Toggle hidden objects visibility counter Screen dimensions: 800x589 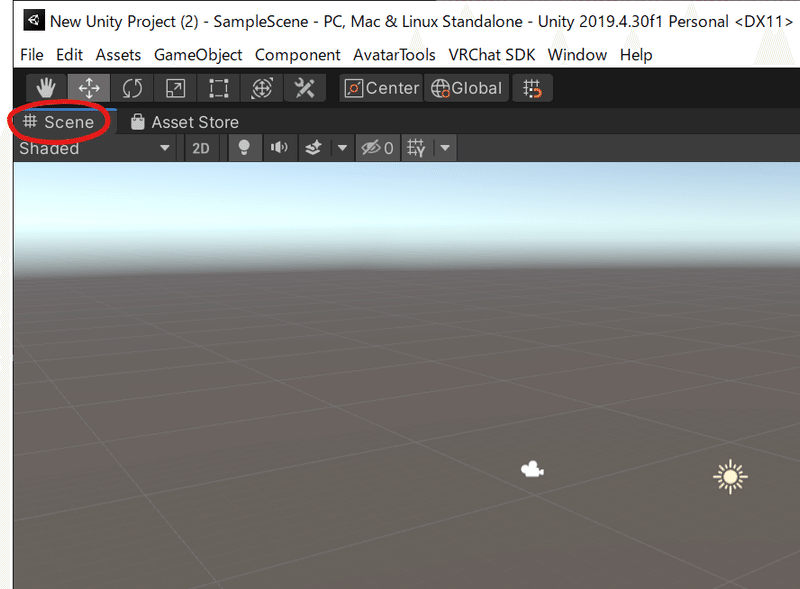pos(378,148)
